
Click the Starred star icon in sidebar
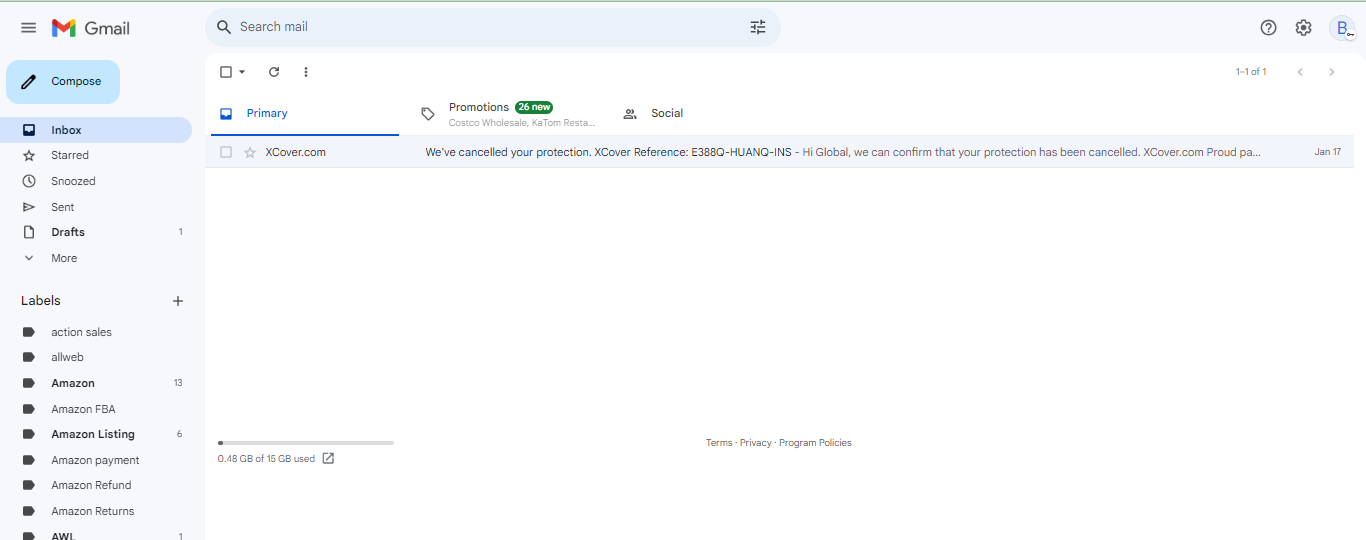[x=29, y=155]
